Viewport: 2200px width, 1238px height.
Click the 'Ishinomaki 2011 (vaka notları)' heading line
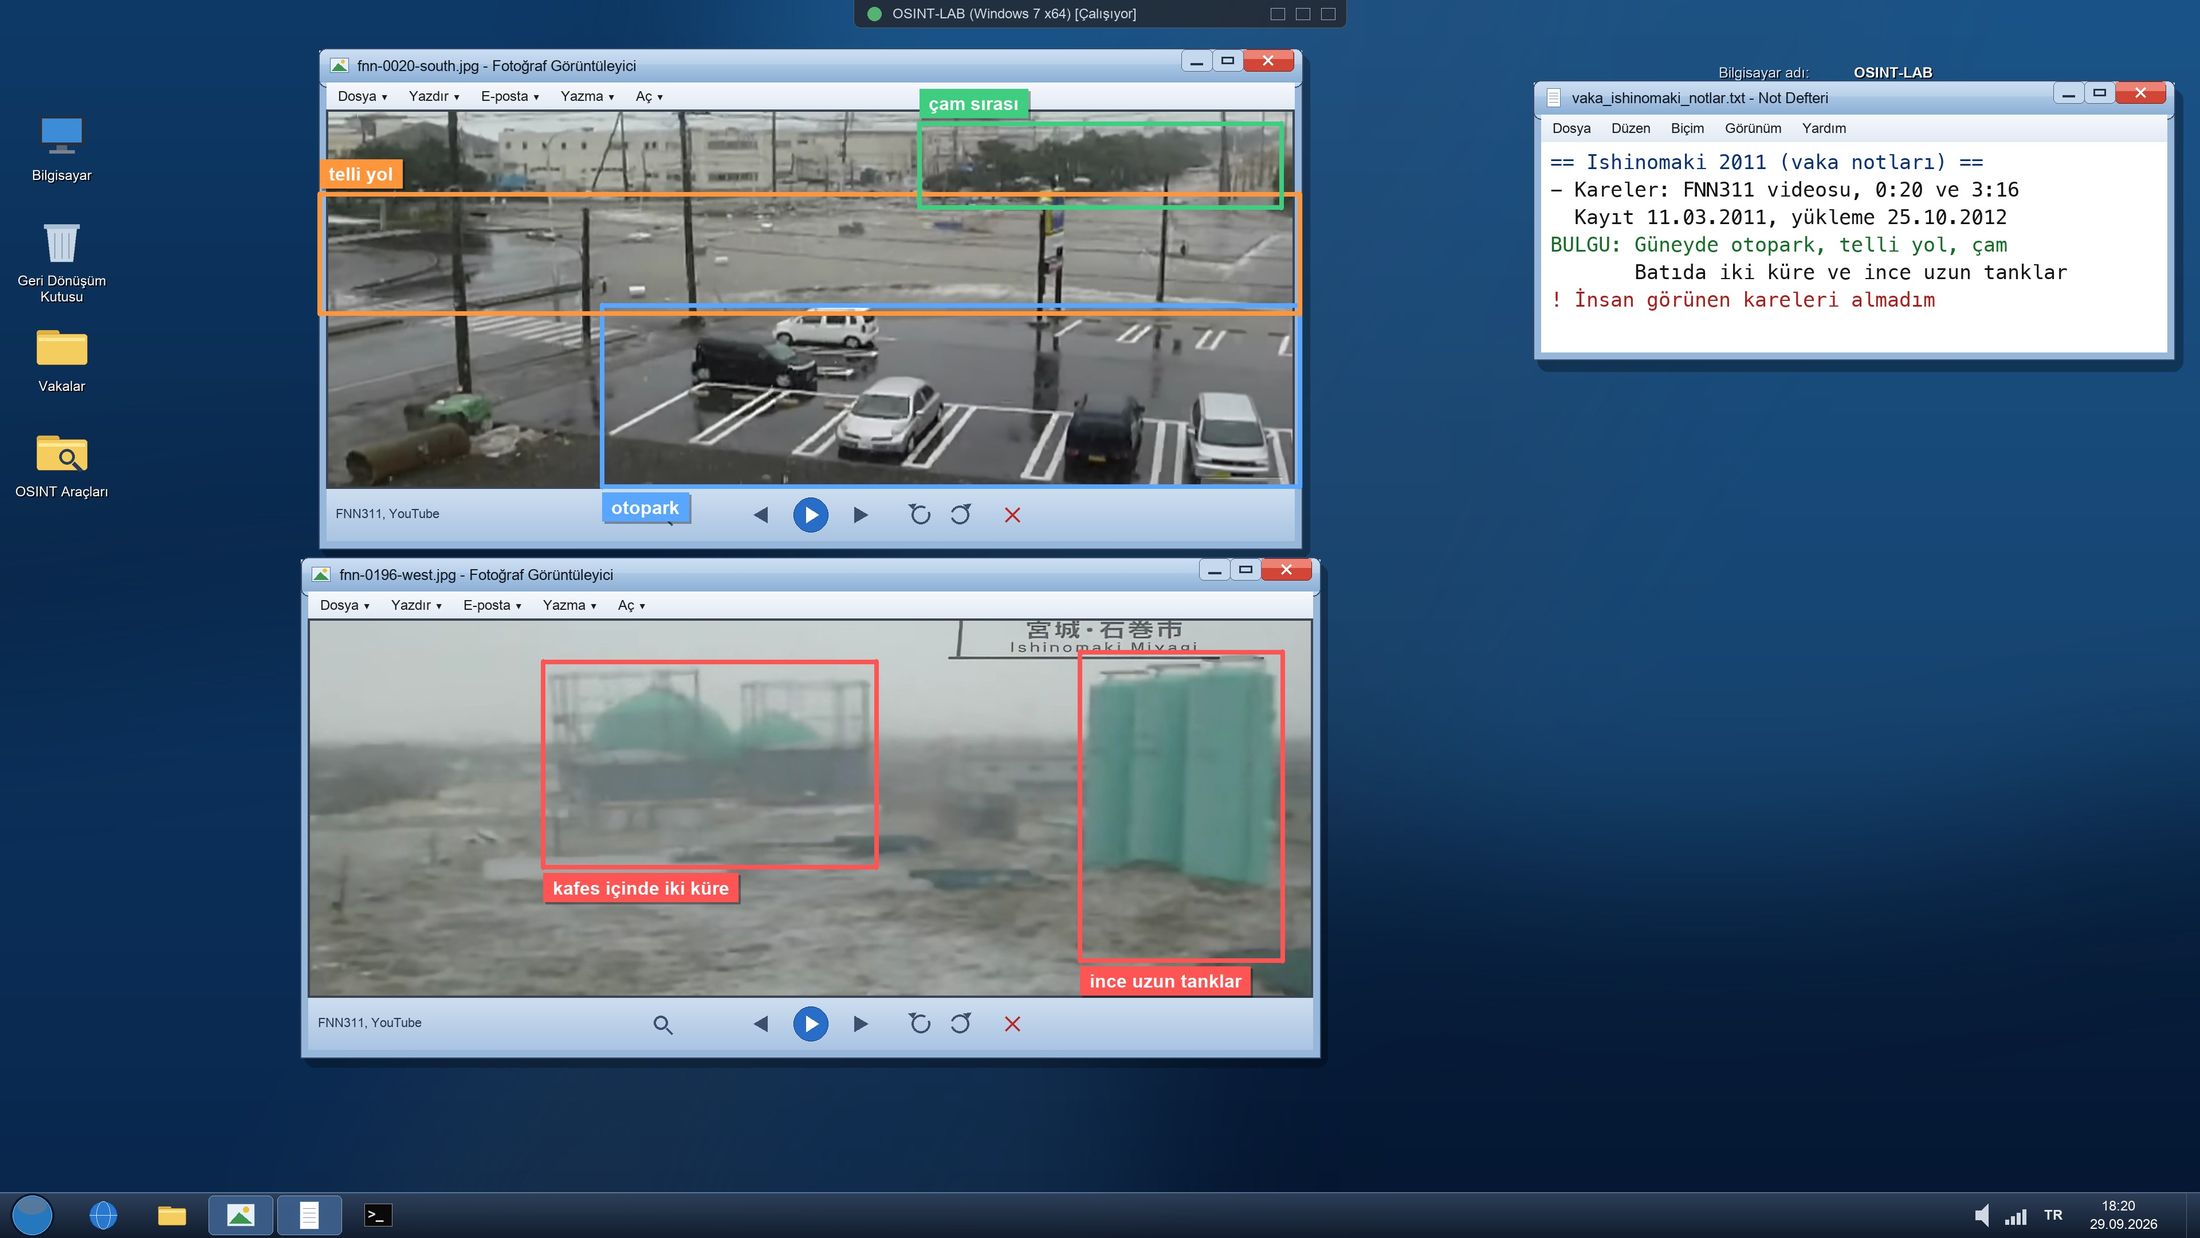[1766, 162]
